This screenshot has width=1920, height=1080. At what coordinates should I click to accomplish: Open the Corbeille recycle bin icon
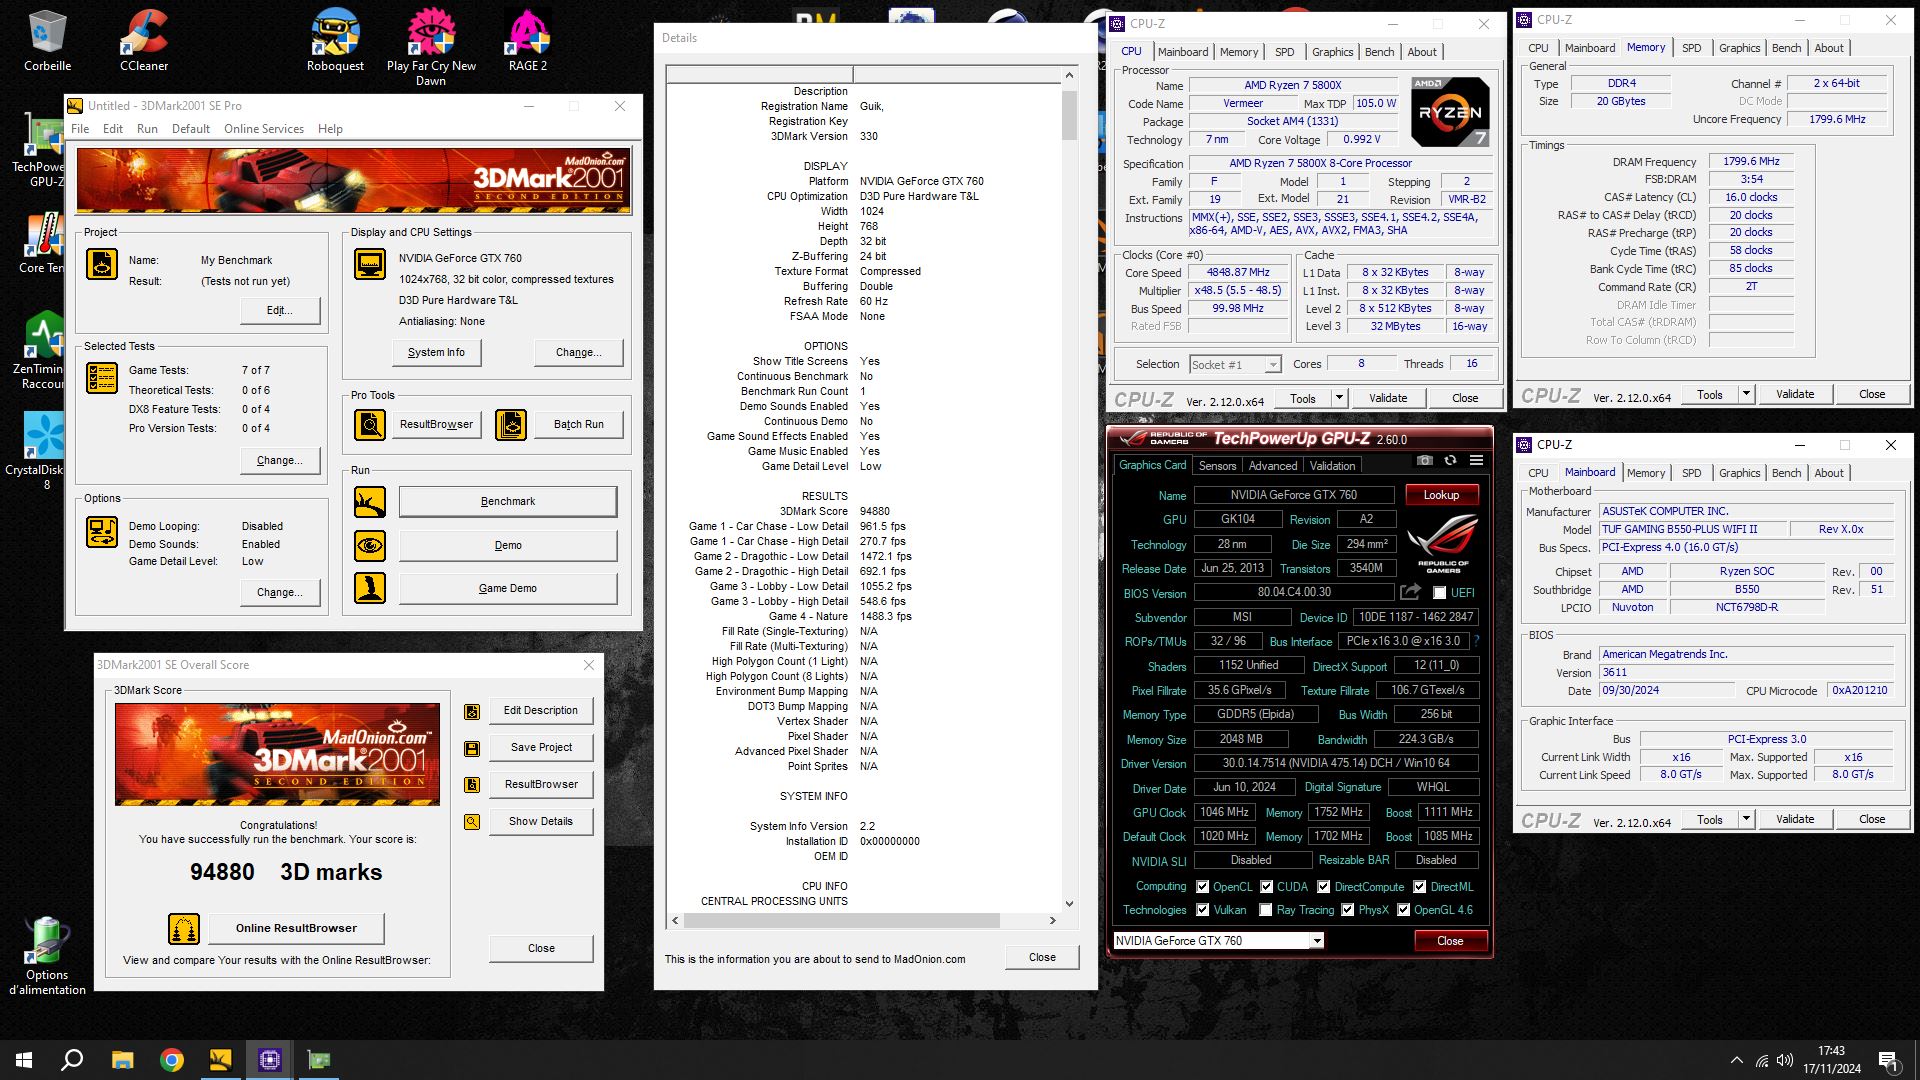pyautogui.click(x=47, y=40)
